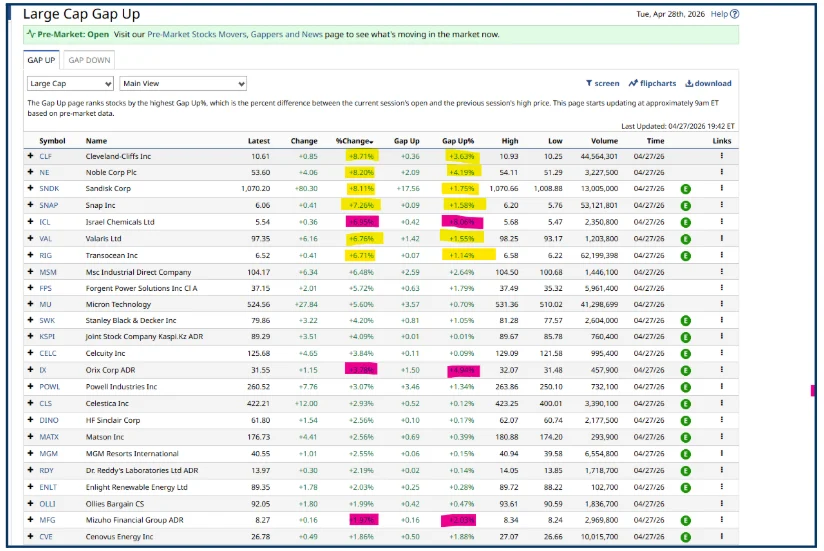Expand the MU row
This screenshot has width=824, height=551.
pyautogui.click(x=30, y=304)
